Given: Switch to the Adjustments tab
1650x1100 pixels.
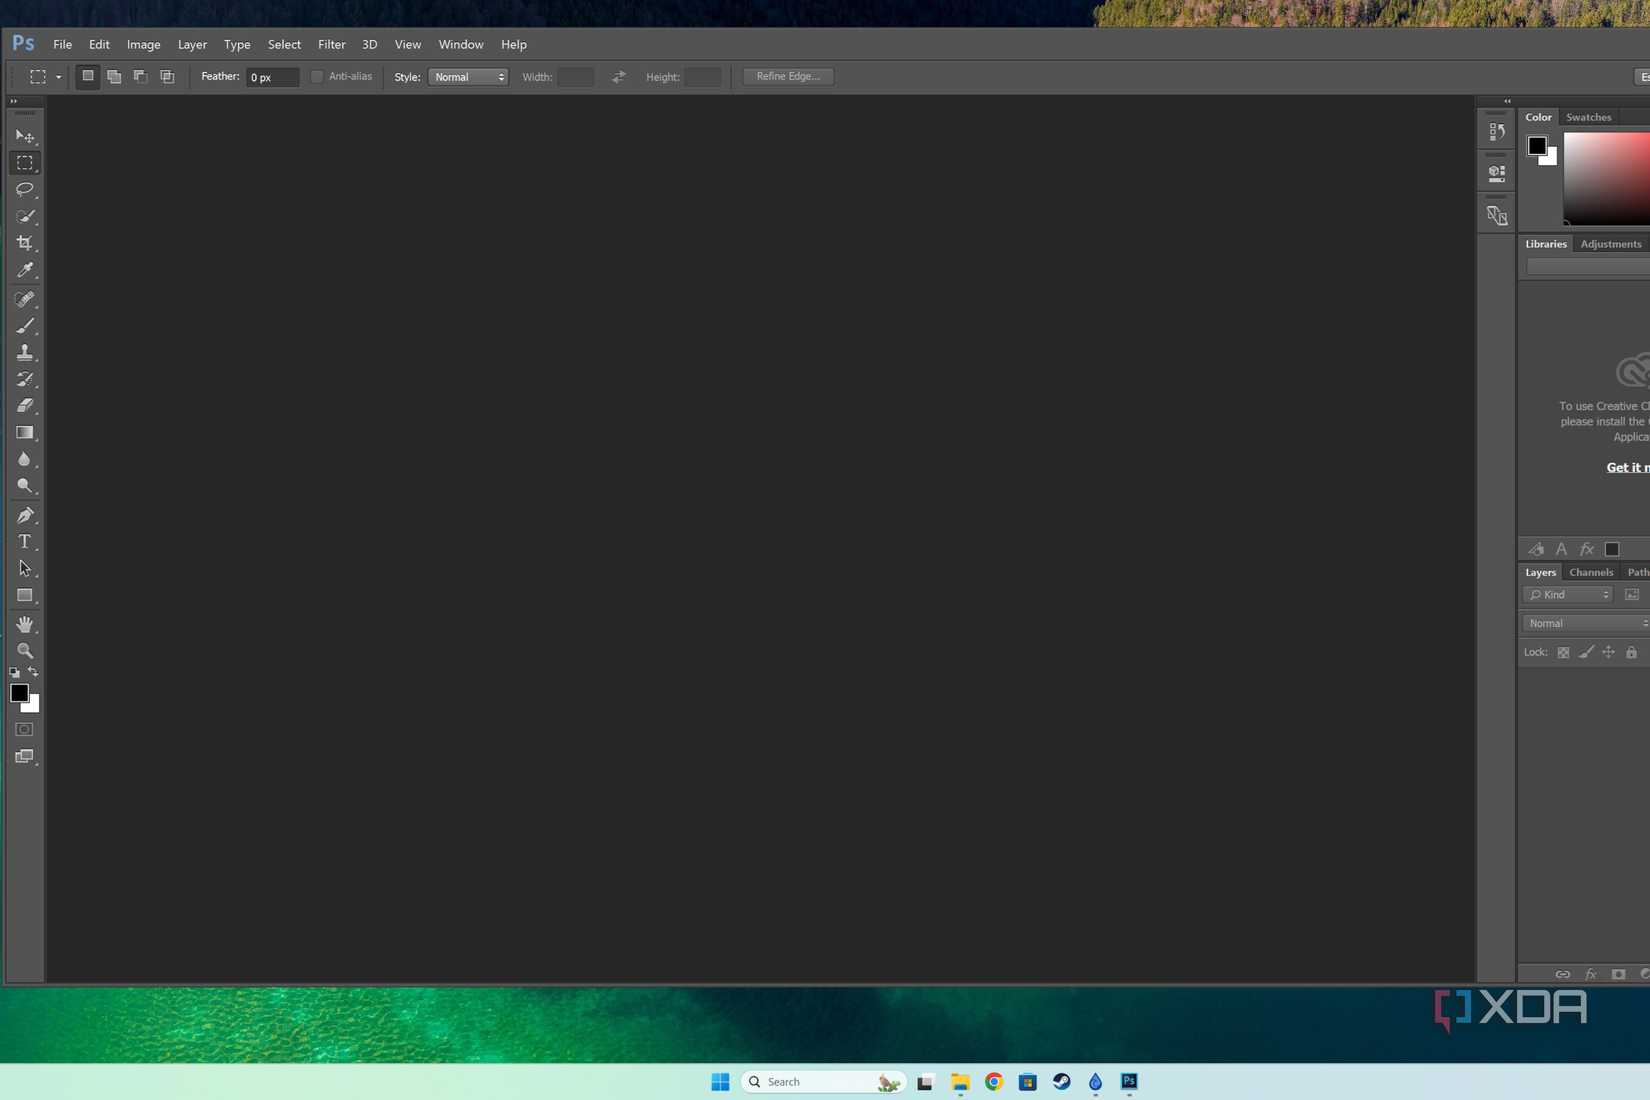Looking at the screenshot, I should pyautogui.click(x=1610, y=244).
